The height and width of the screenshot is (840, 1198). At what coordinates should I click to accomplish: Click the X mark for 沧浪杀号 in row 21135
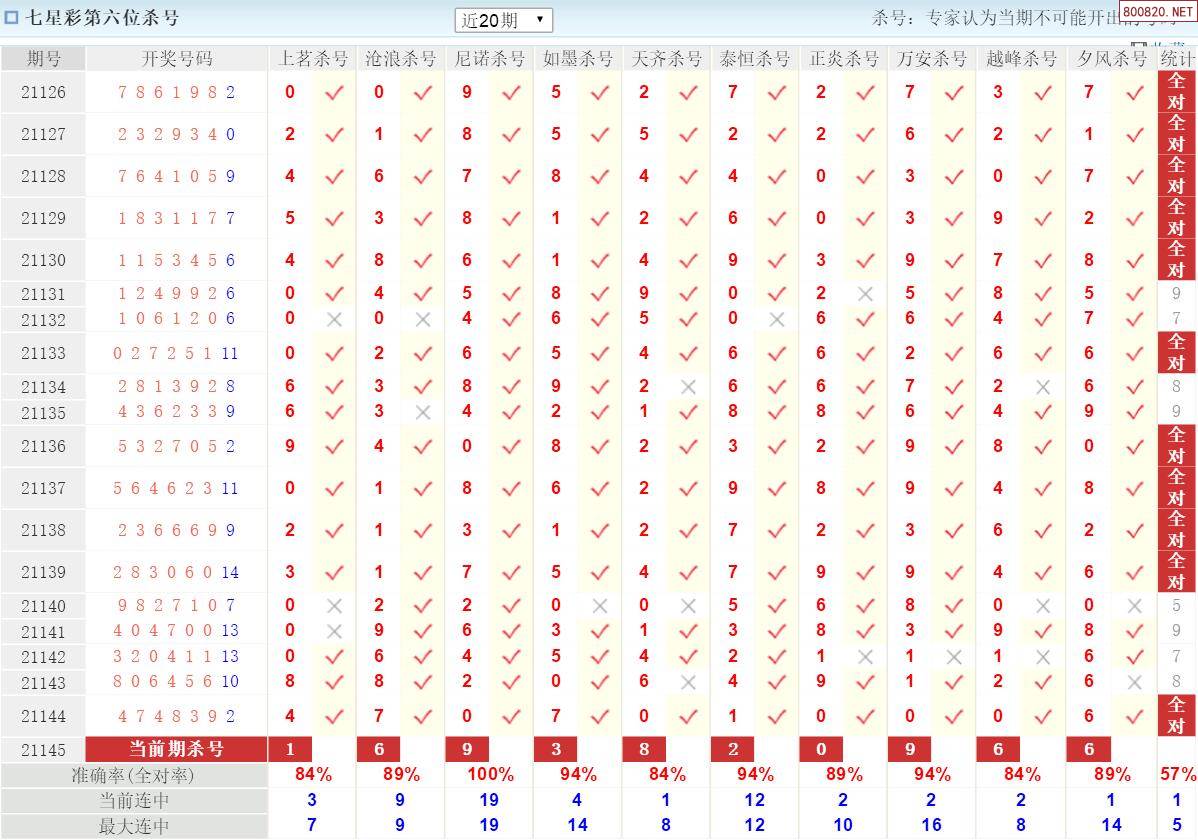(x=423, y=412)
